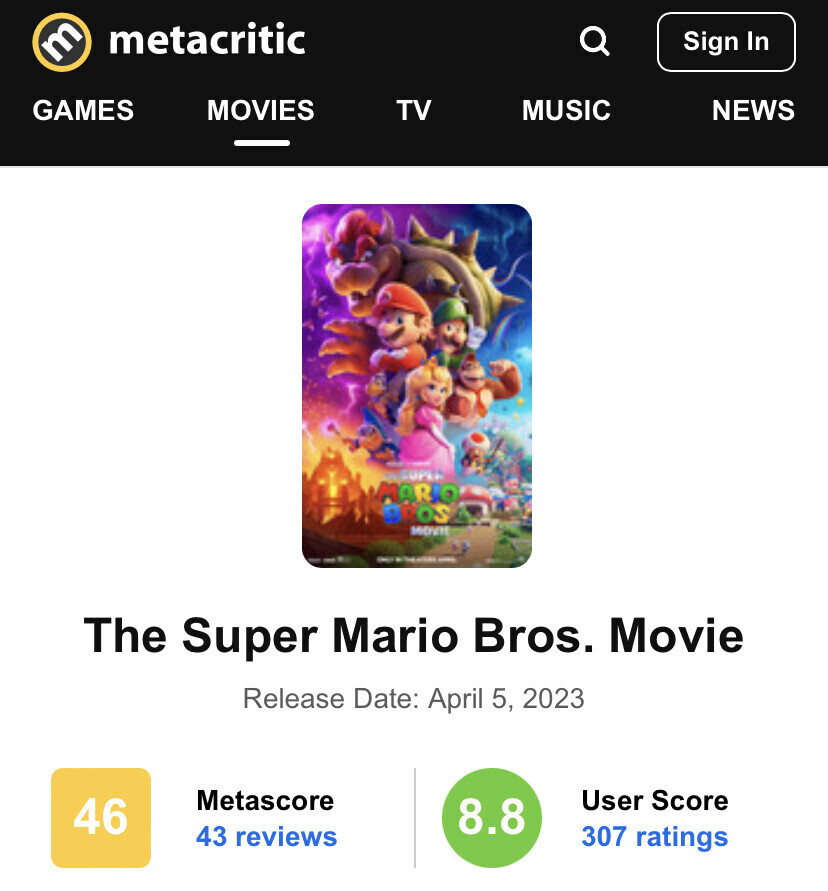828x891 pixels.
Task: Select the MOVIES navigation tab
Action: pyautogui.click(x=261, y=110)
